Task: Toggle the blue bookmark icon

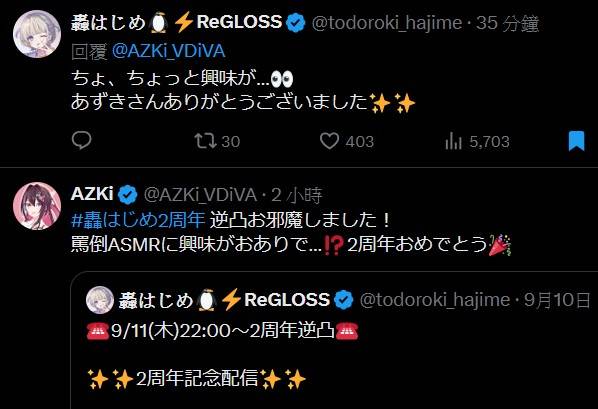Action: coord(577,141)
